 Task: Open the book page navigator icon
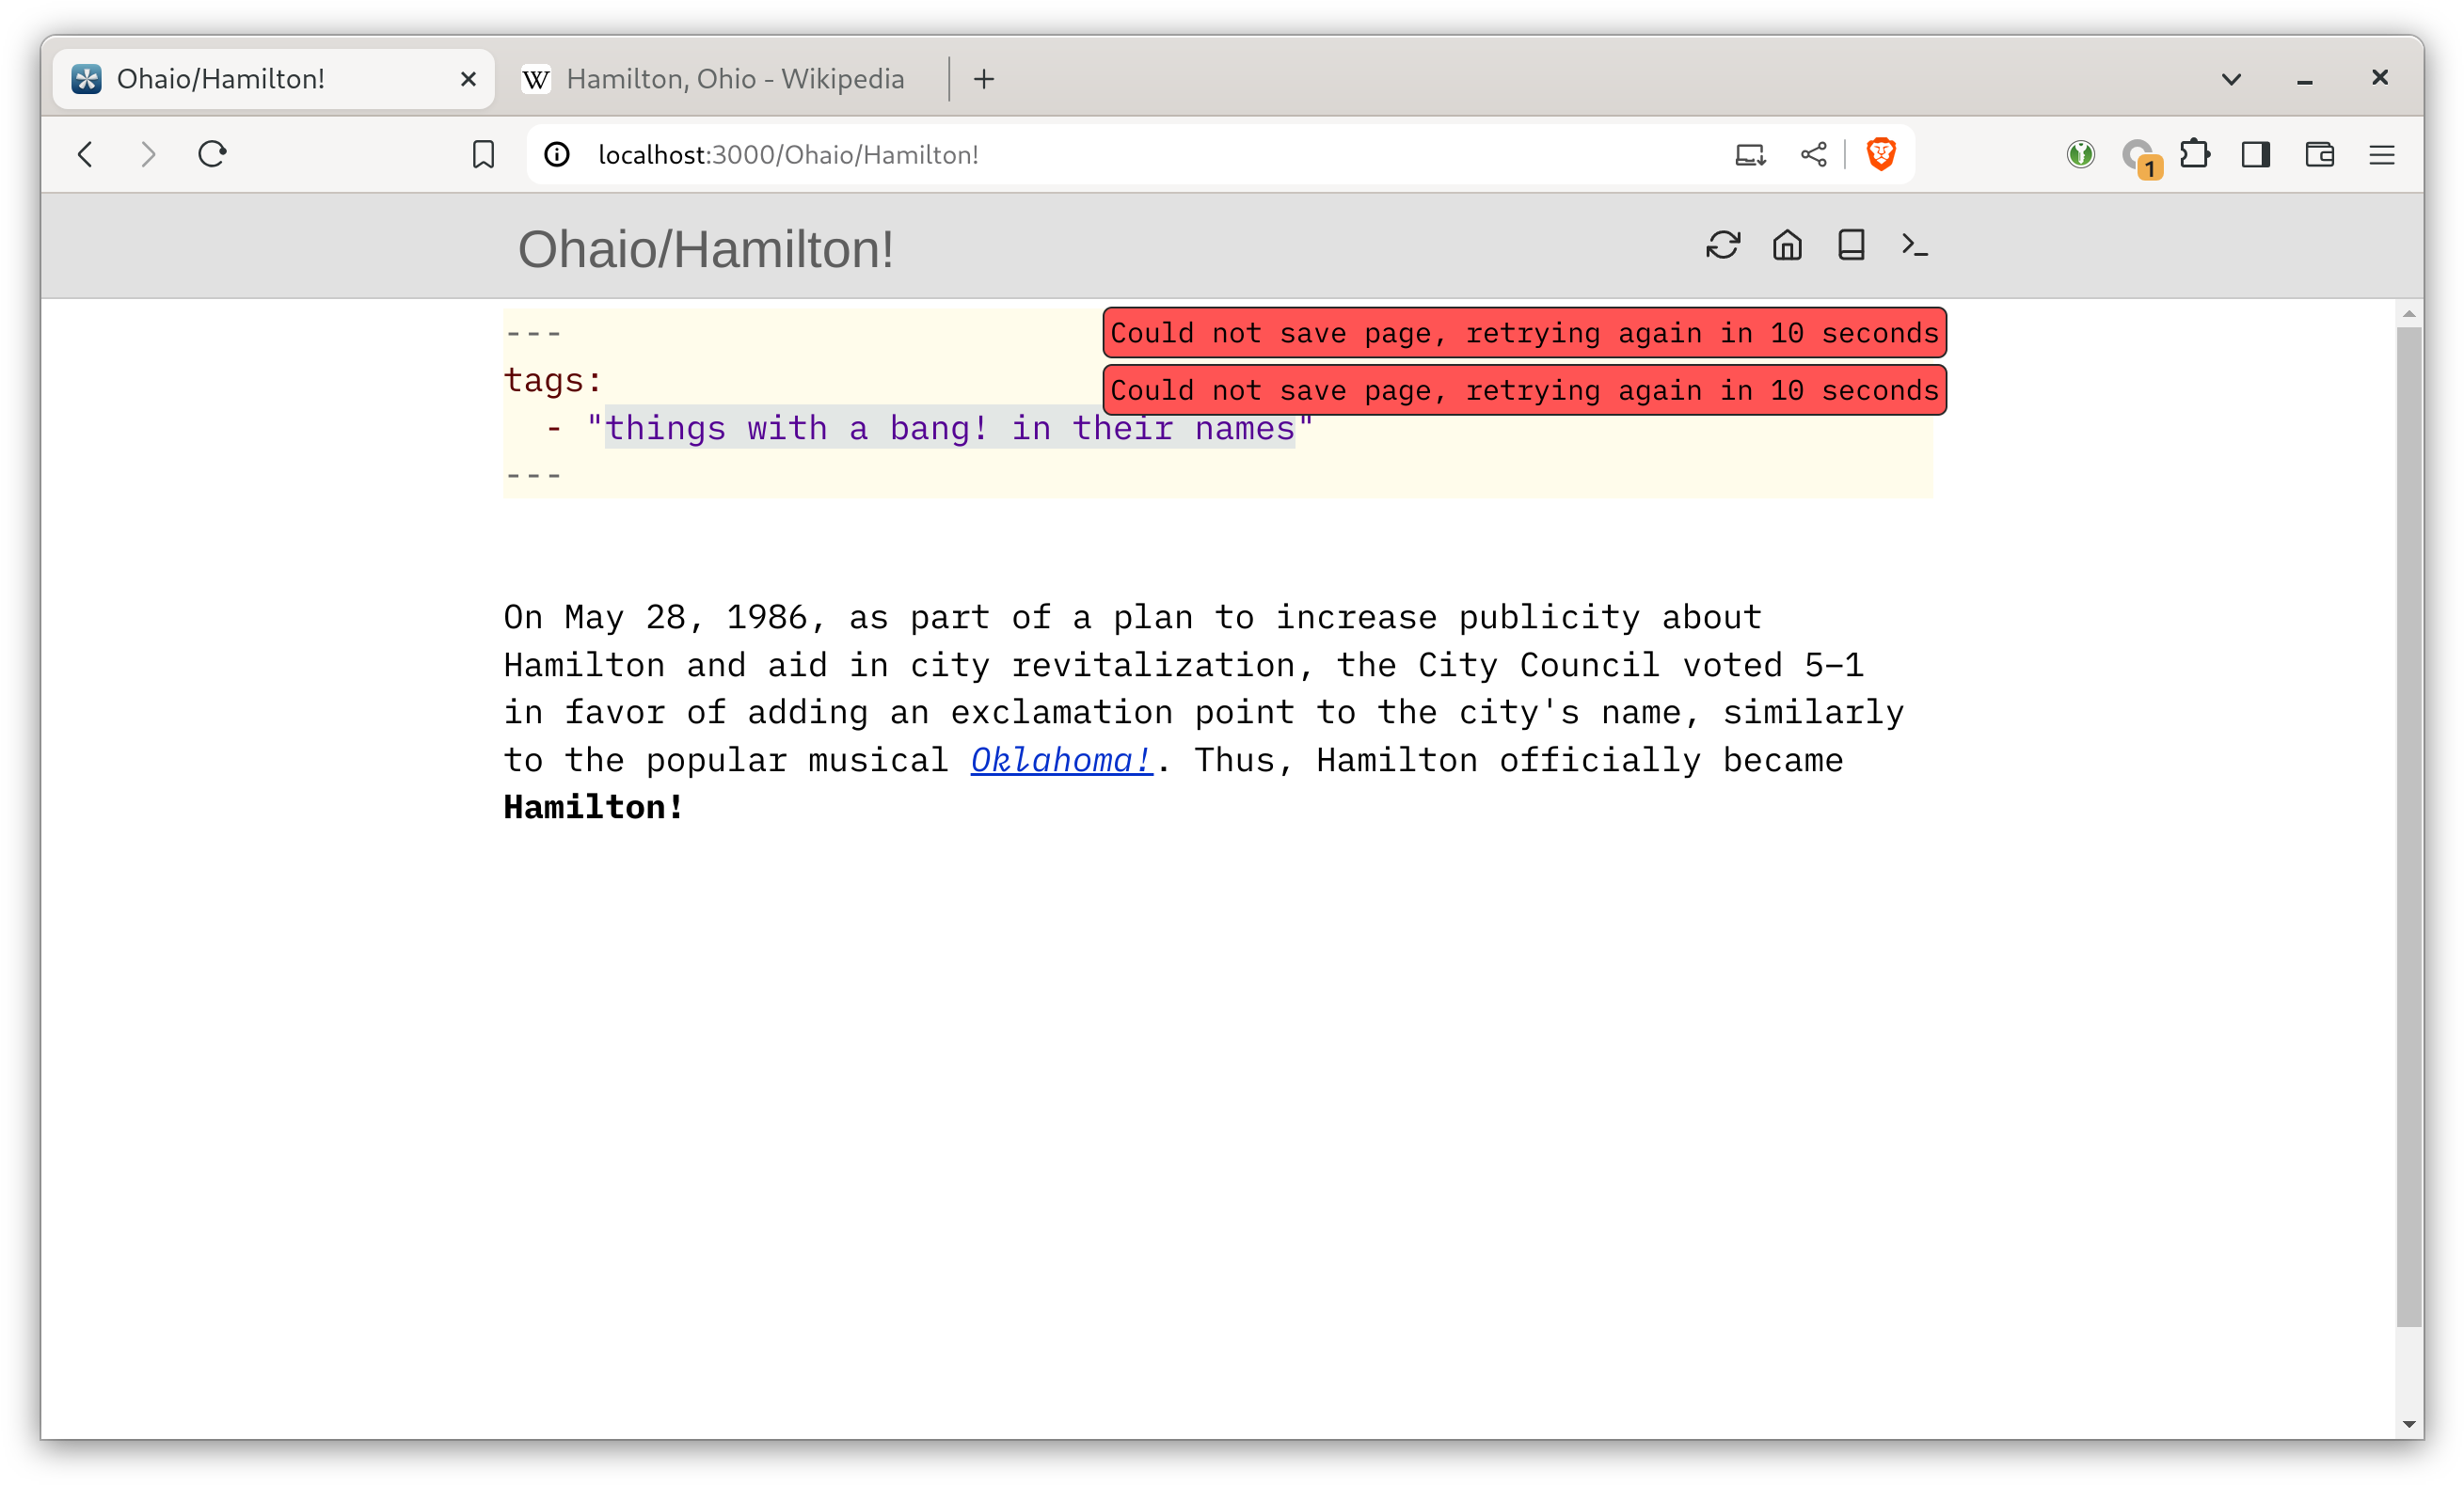click(1850, 245)
